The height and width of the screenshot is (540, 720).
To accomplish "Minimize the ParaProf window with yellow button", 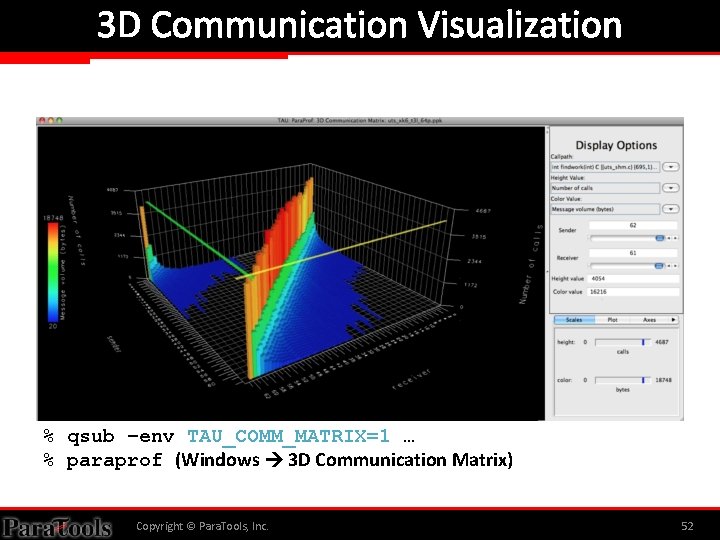I will [51, 121].
